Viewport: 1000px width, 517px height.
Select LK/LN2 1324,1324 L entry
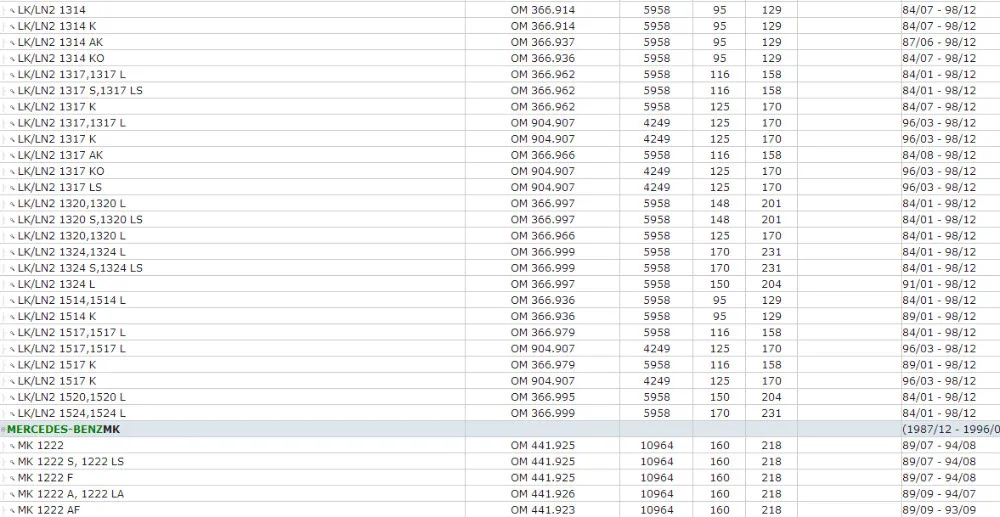click(71, 252)
